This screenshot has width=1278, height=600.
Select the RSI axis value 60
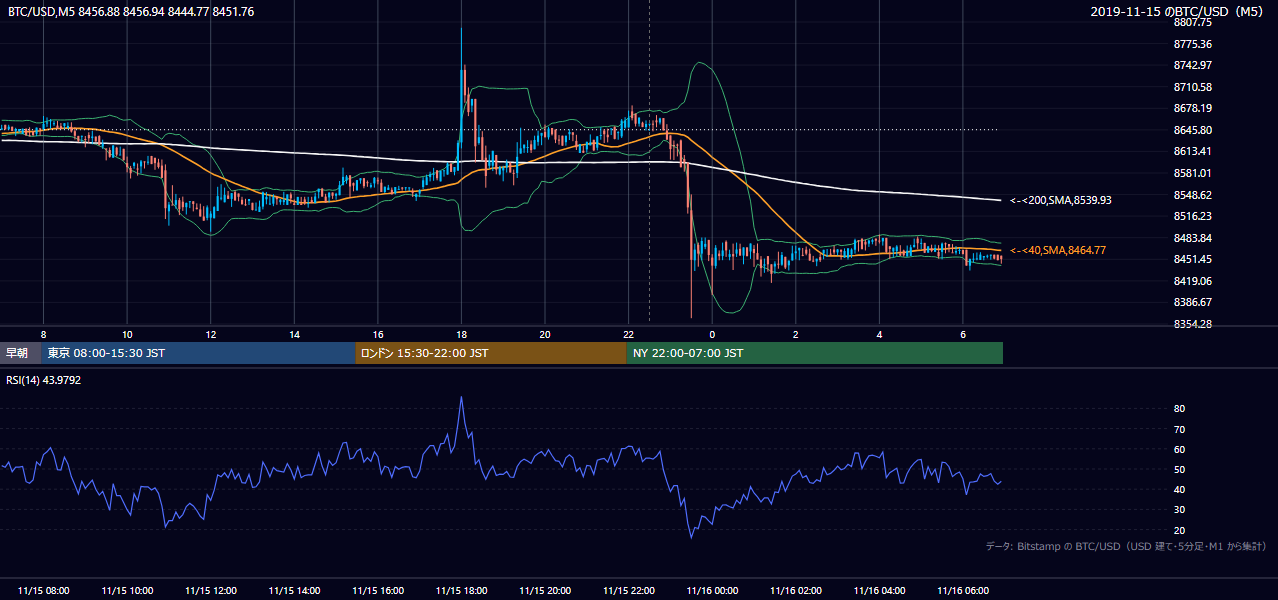1180,449
